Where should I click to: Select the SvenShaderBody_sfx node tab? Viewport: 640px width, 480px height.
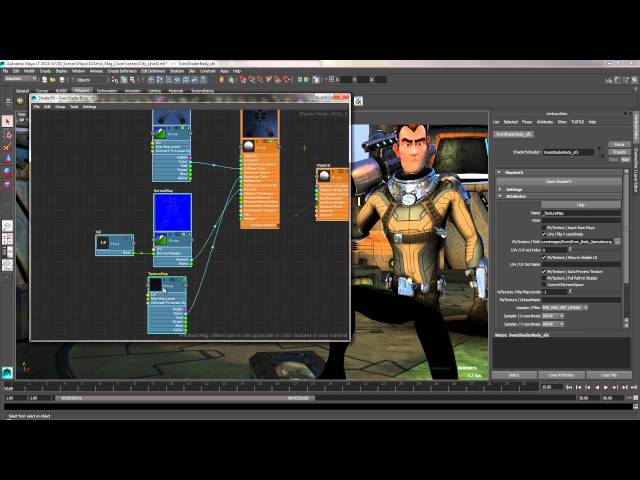(x=514, y=134)
